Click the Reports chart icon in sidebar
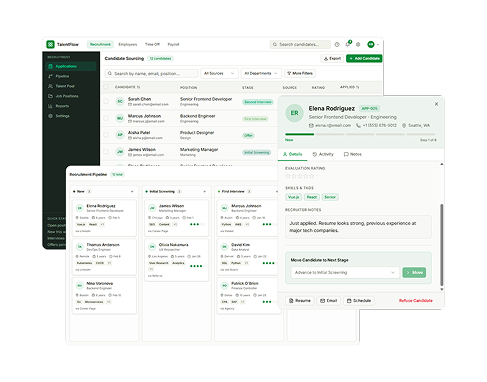This screenshot has height=382, width=487. (50, 106)
